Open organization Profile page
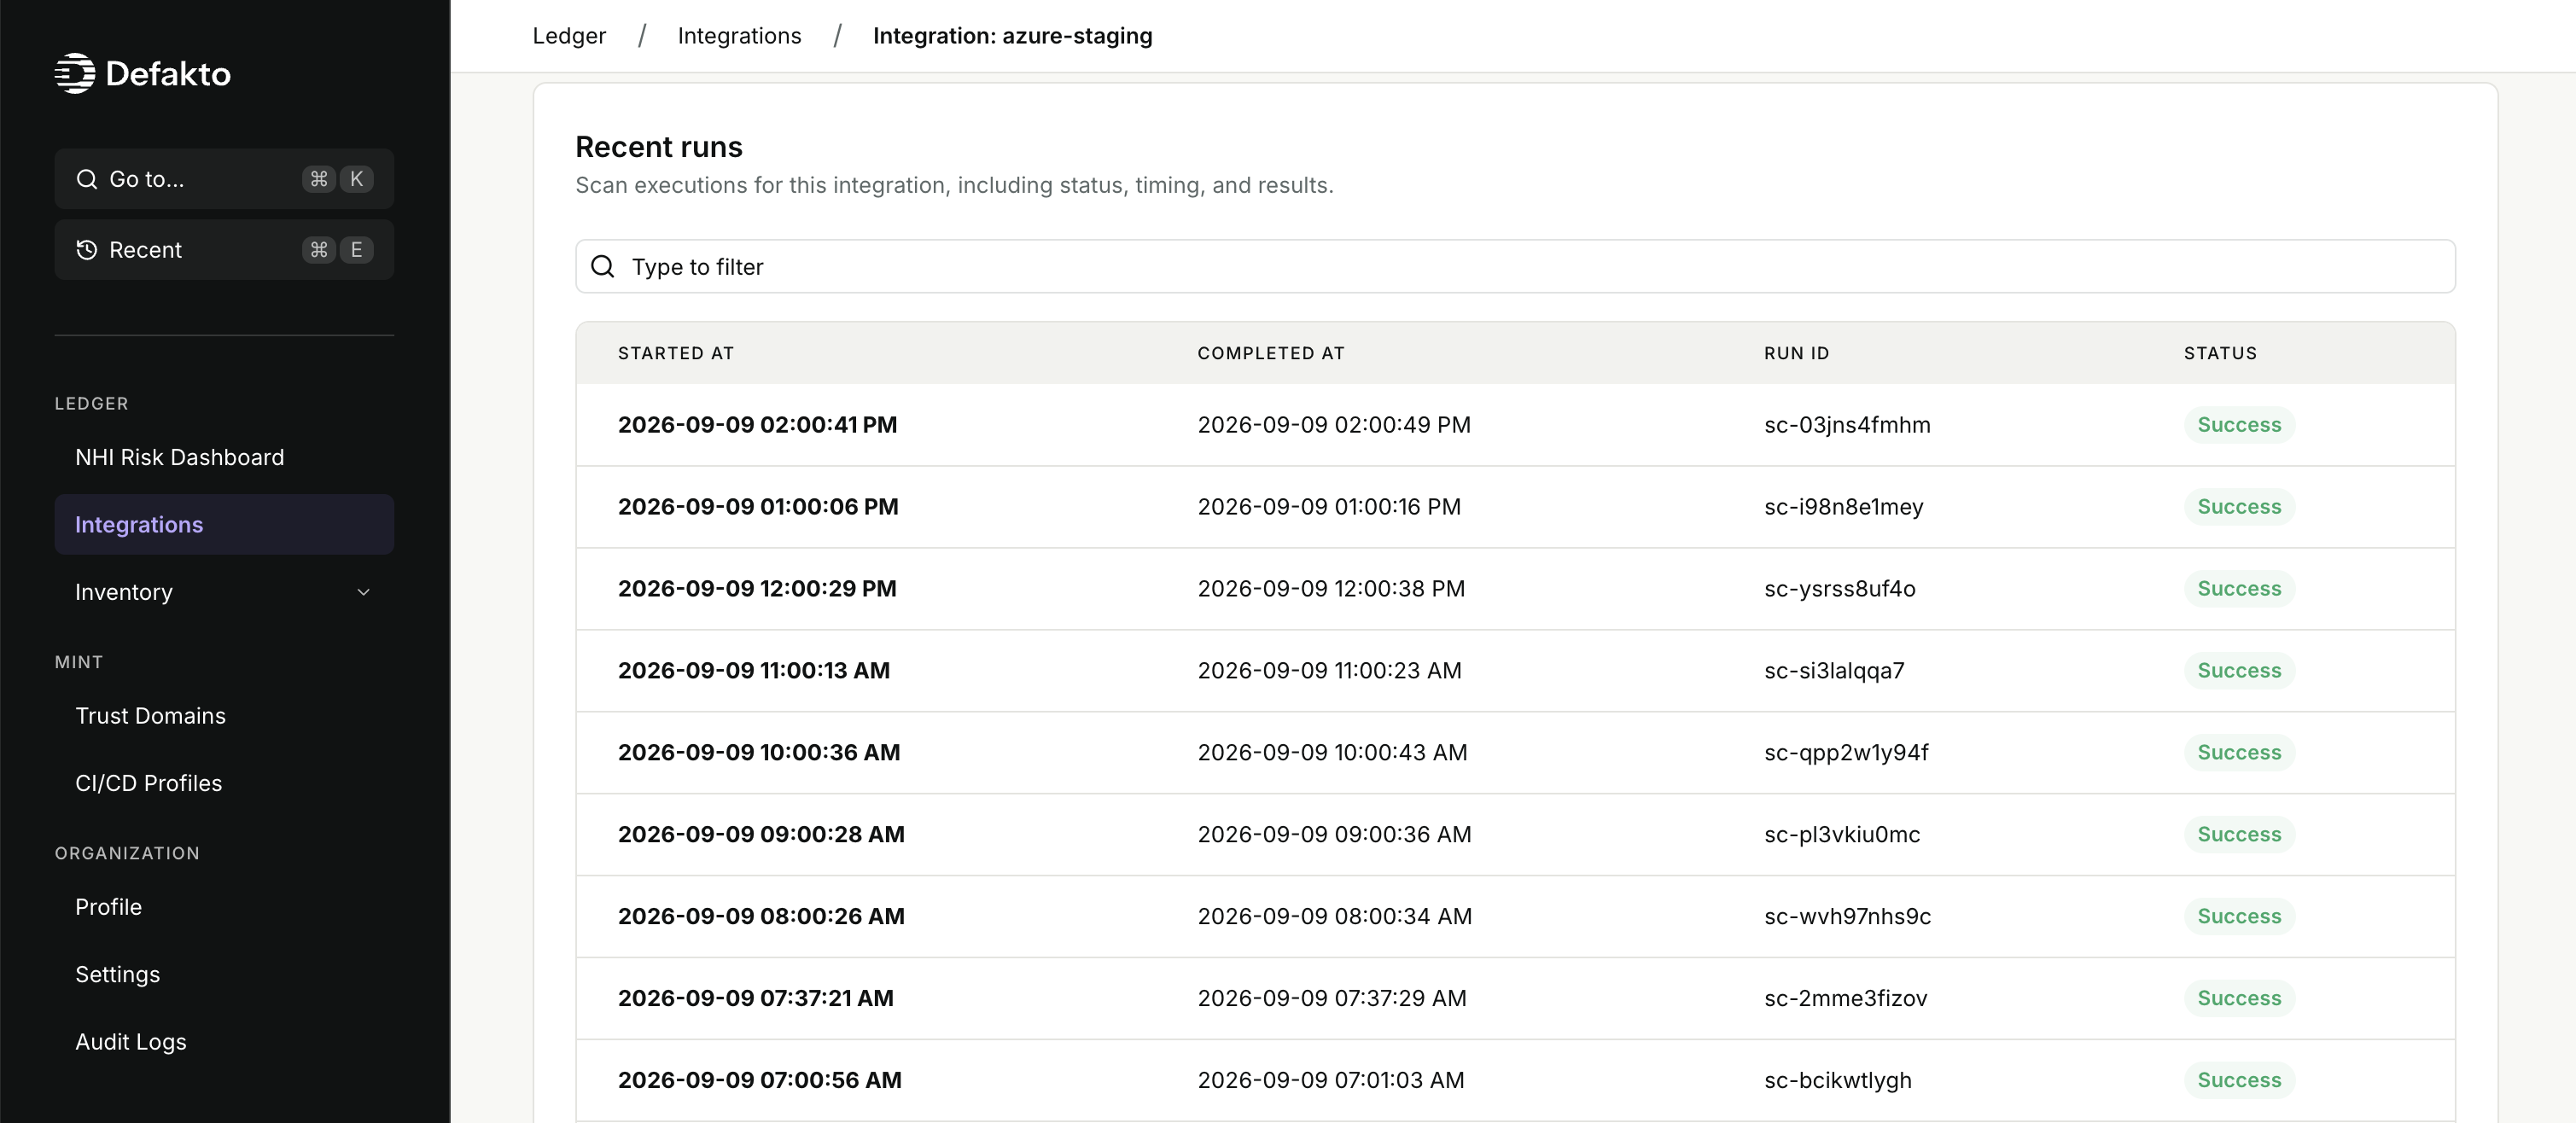 tap(109, 907)
